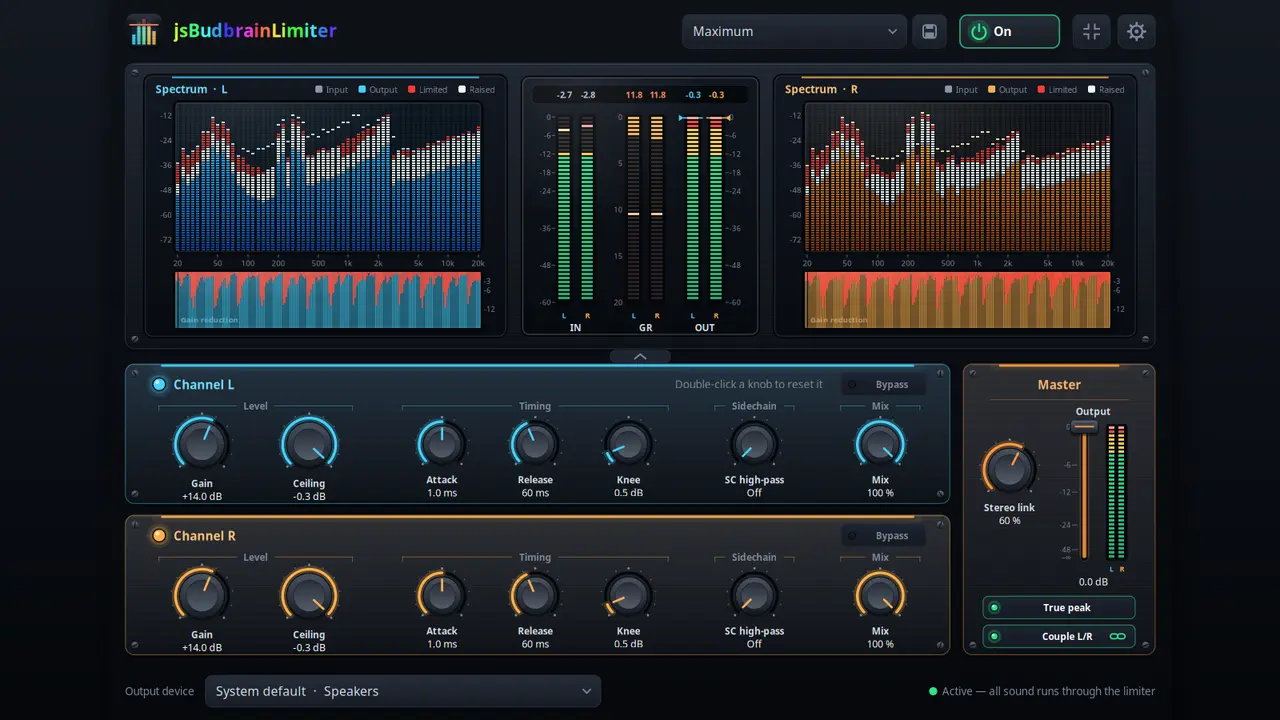Toggle the Output legend in Spectrum L
This screenshot has width=1280, height=720.
click(x=378, y=90)
